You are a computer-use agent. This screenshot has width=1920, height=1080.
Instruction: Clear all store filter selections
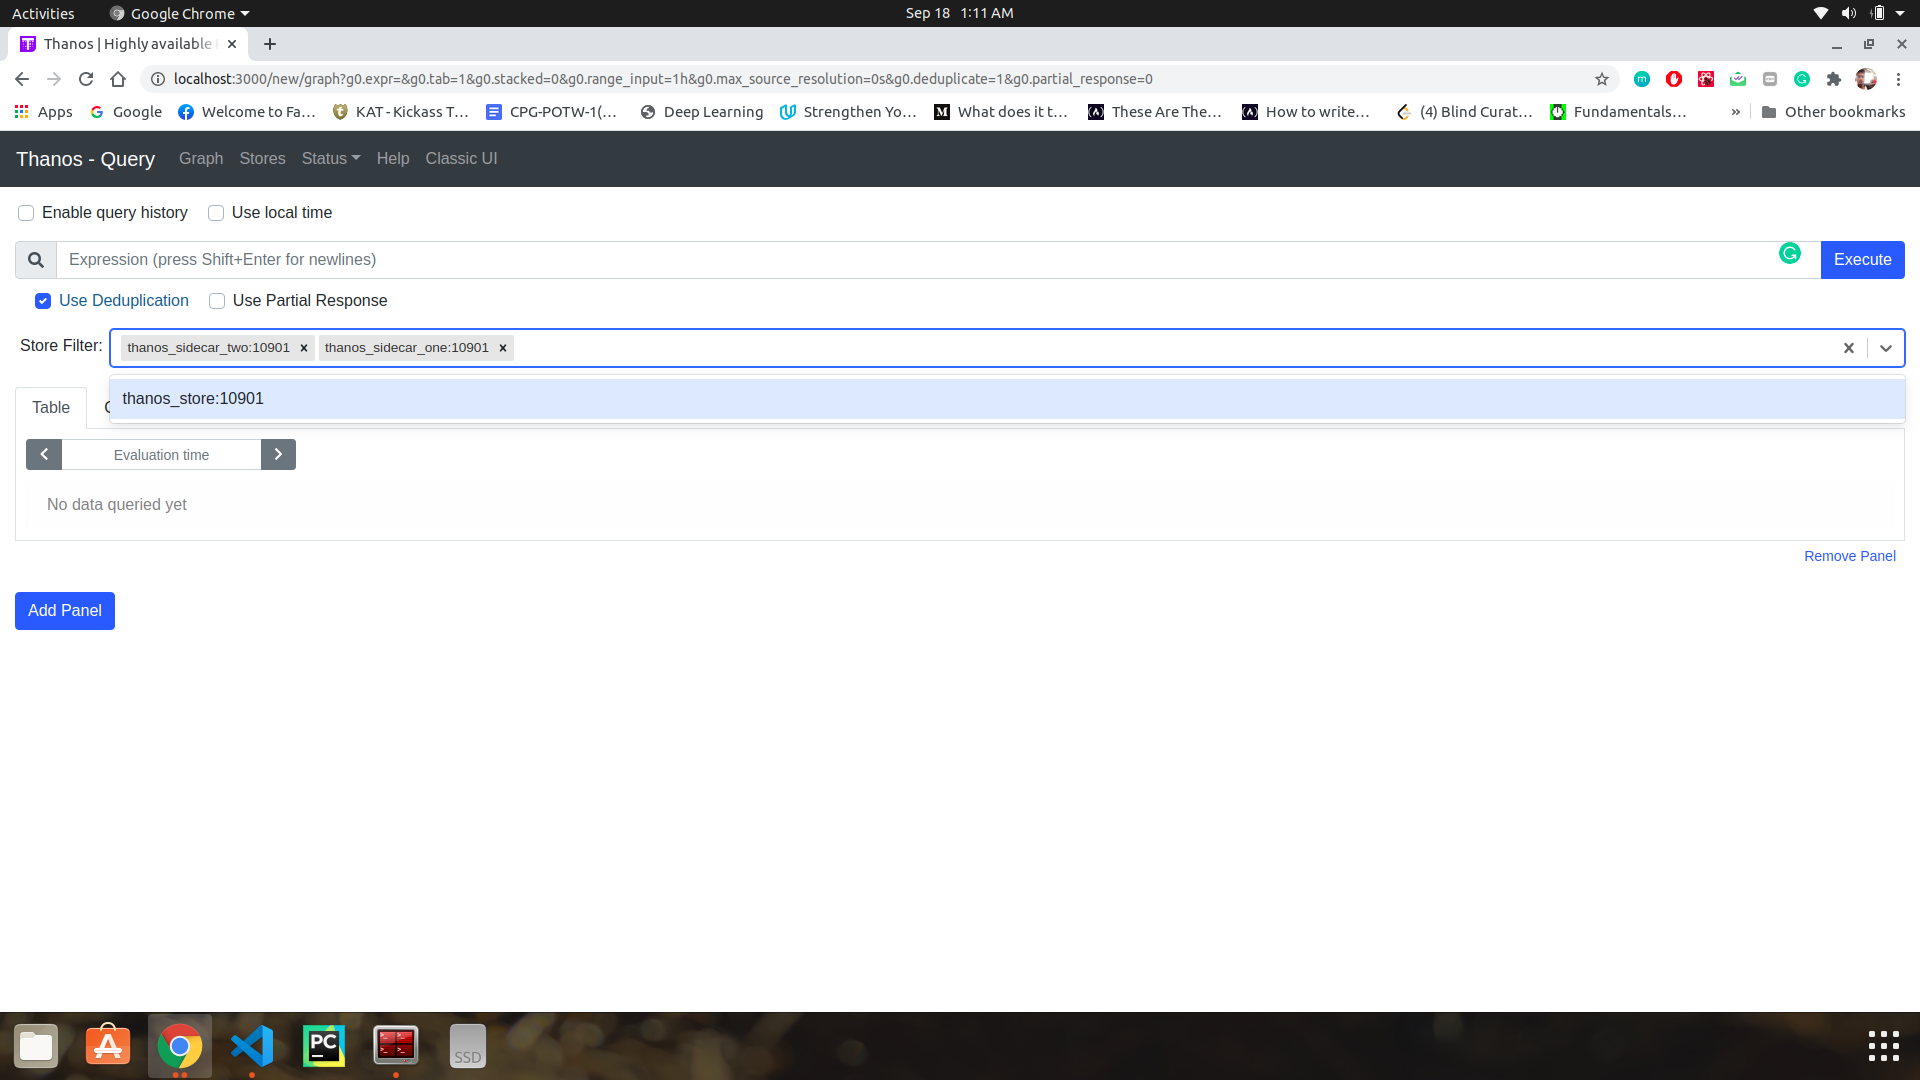1848,348
